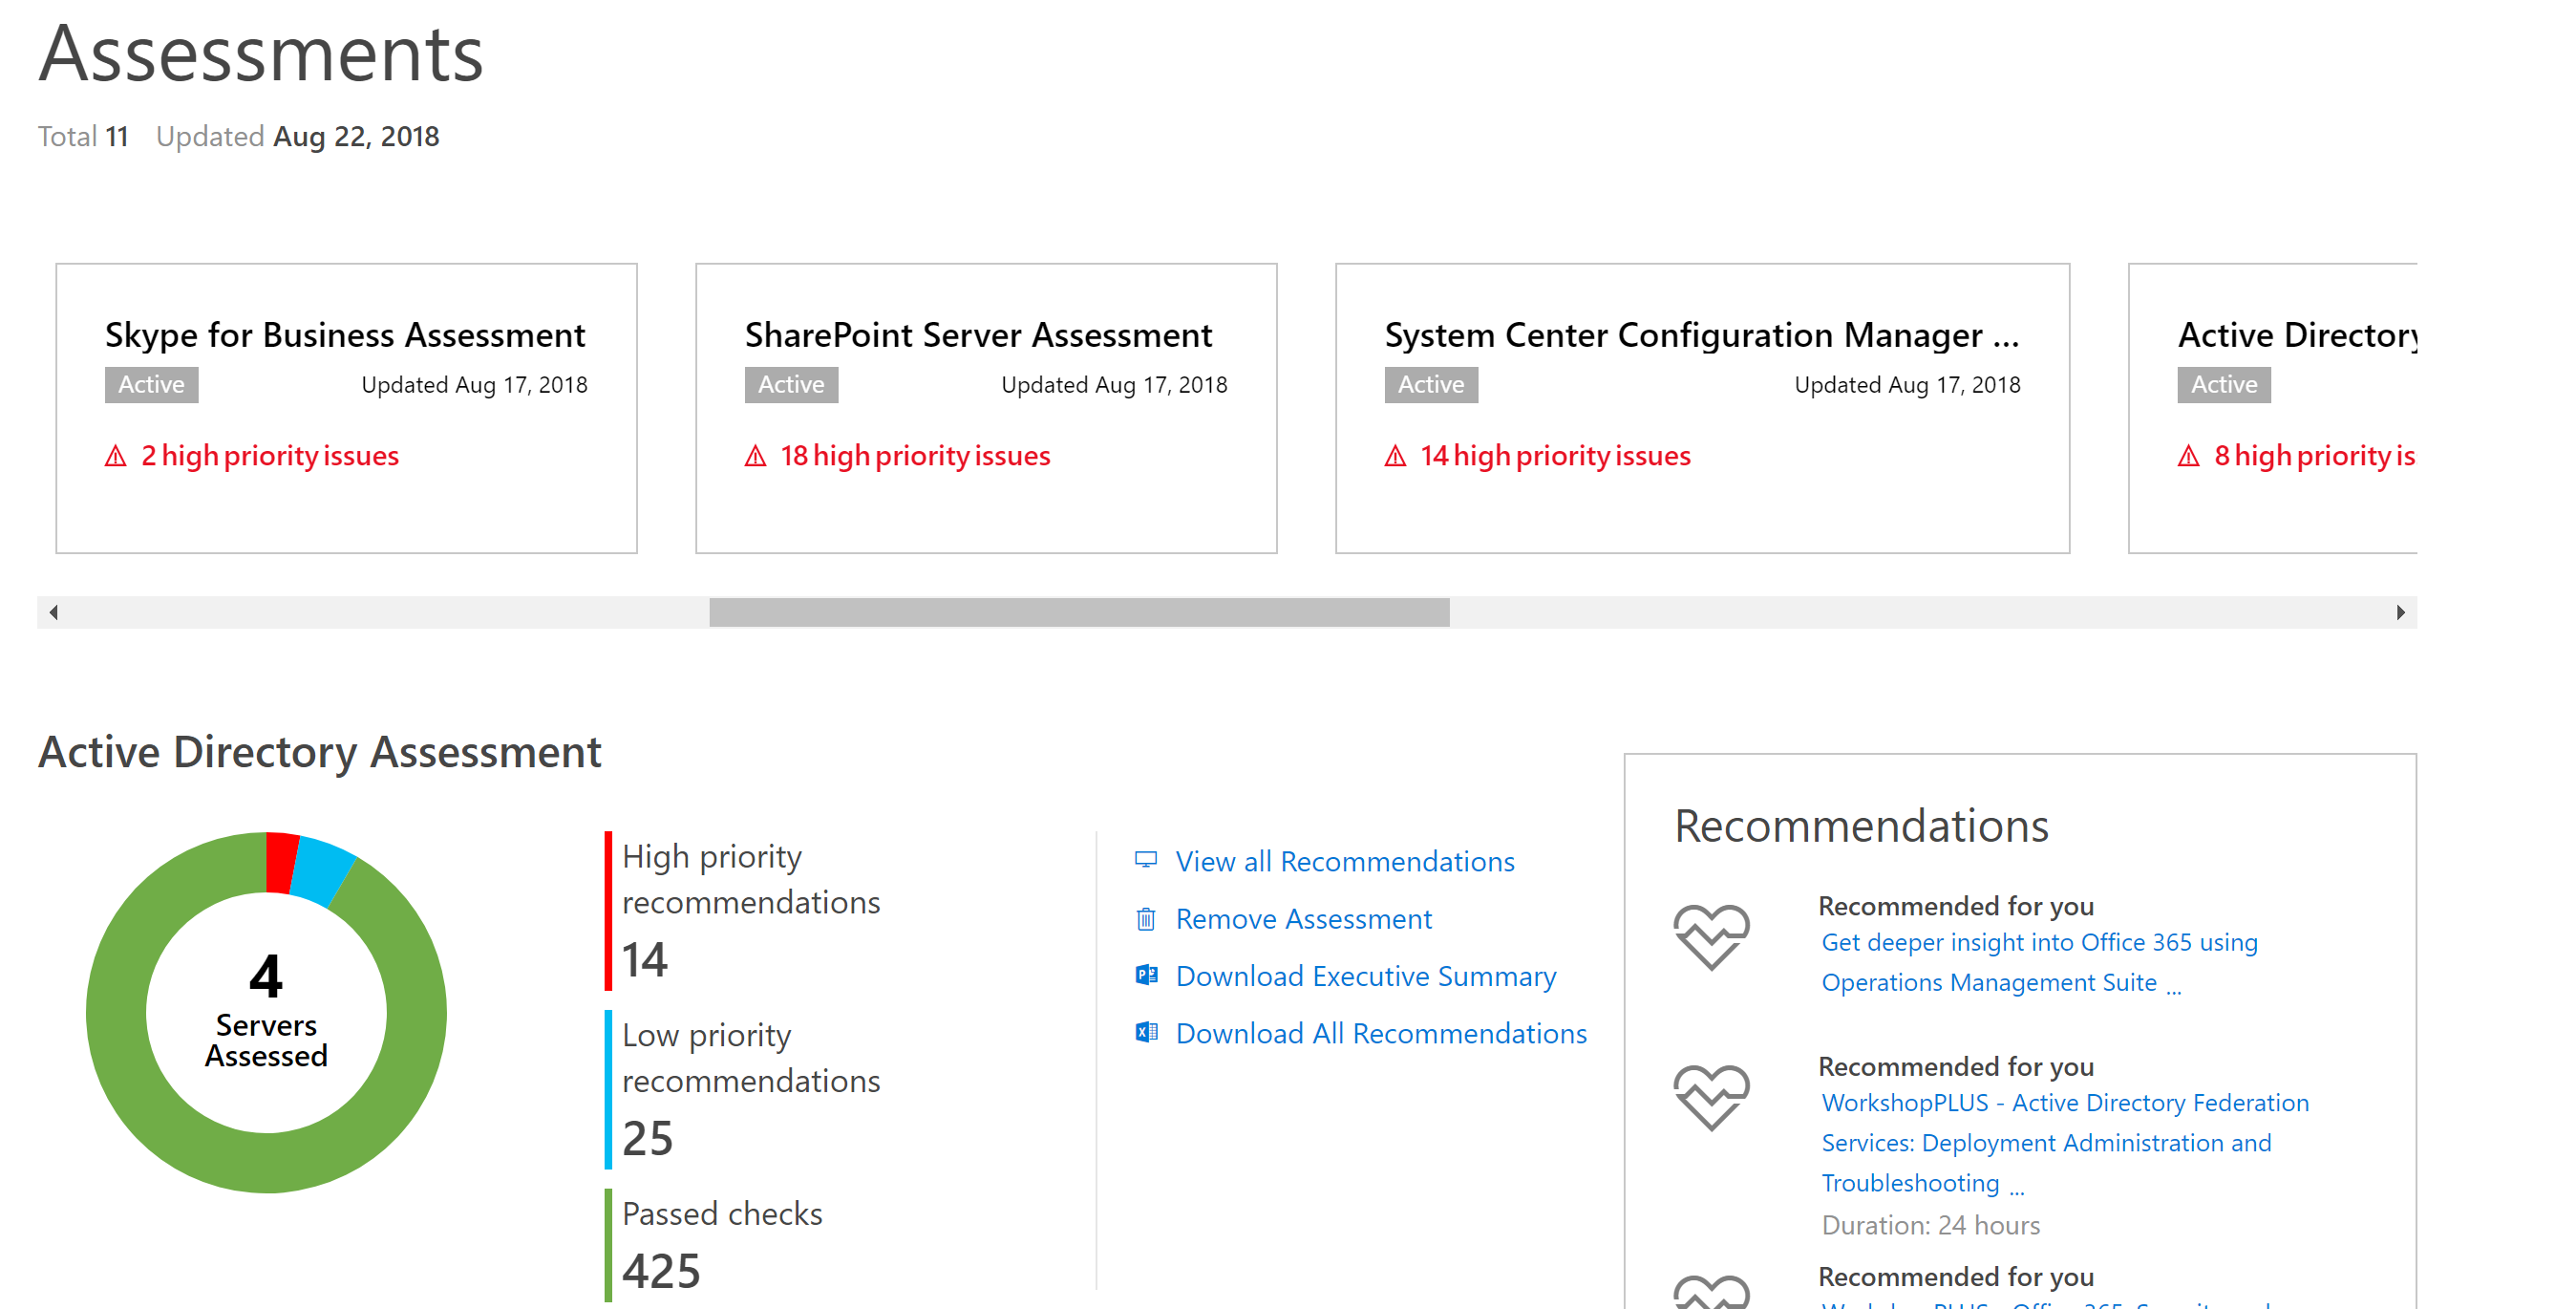
Task: Toggle the Active badge on Skype for Business Assessment
Action: pos(150,386)
